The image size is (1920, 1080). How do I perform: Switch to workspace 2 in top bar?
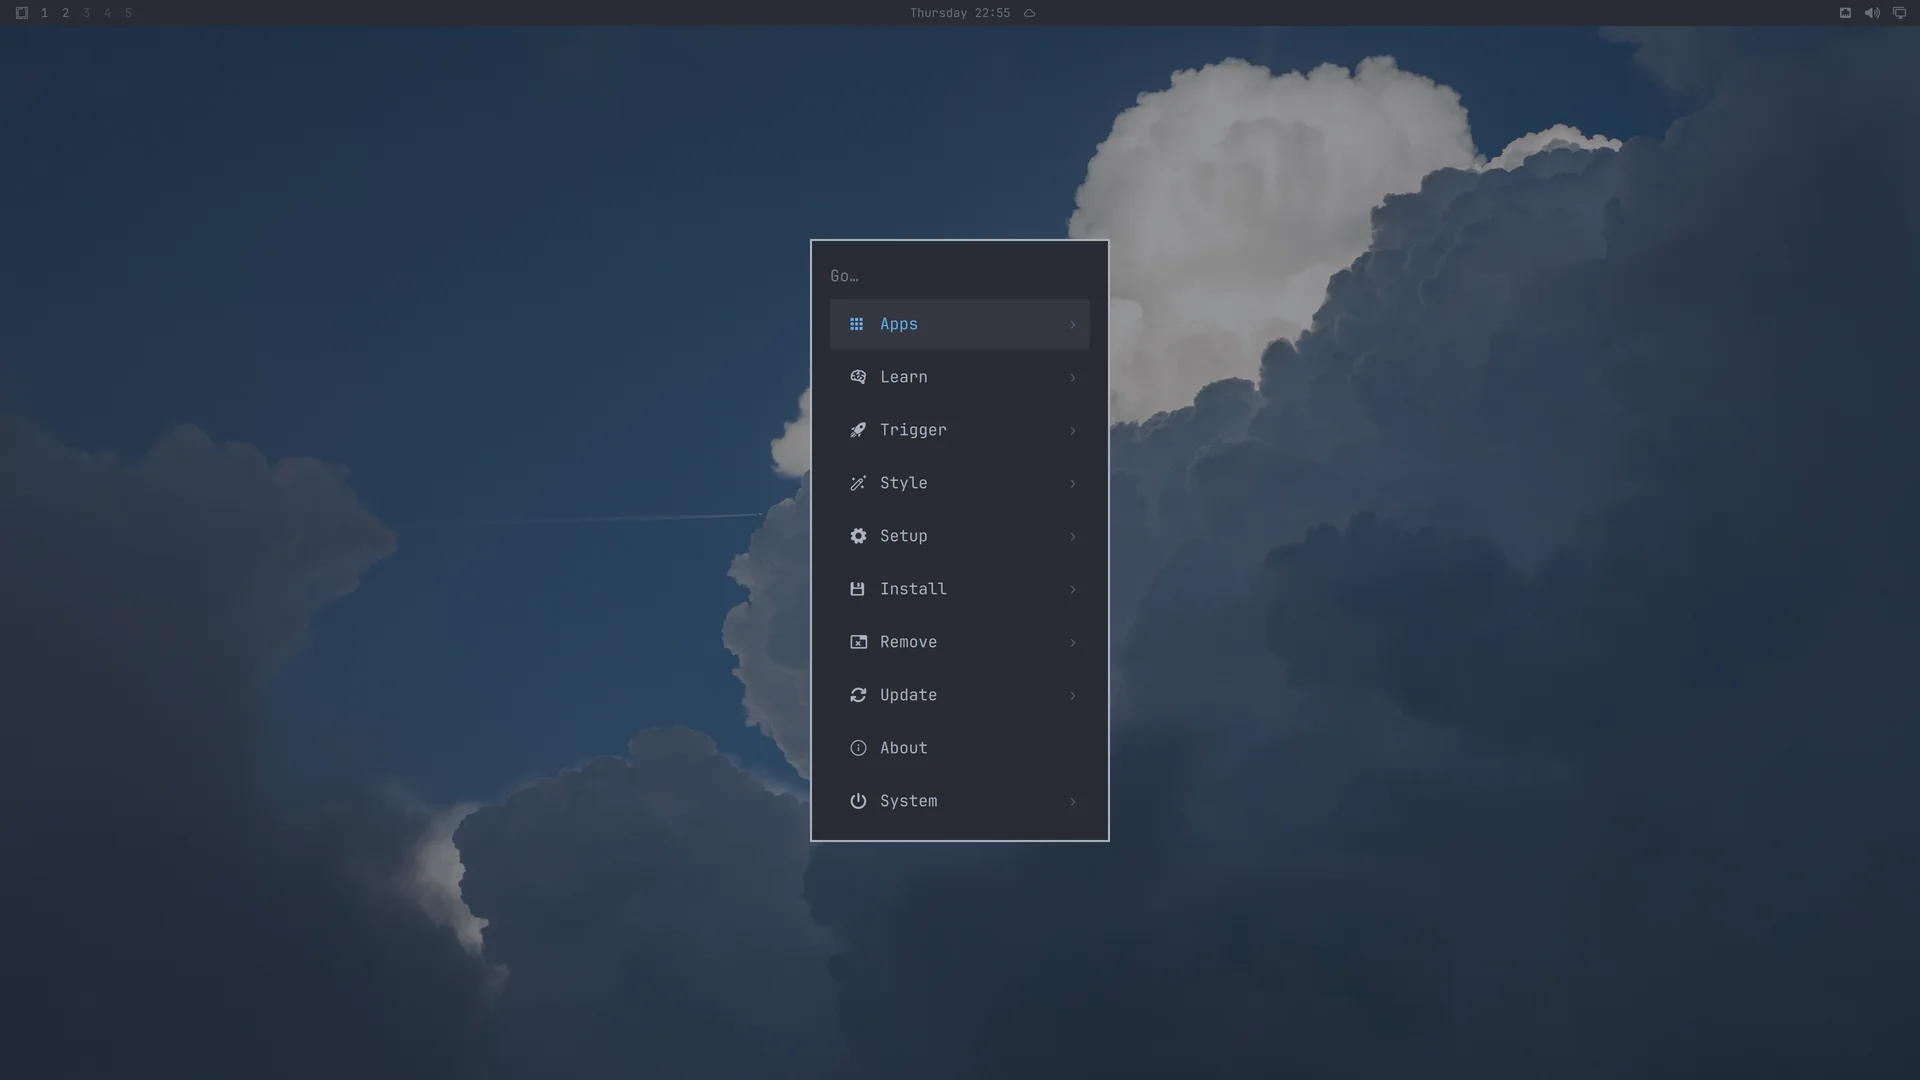(65, 13)
